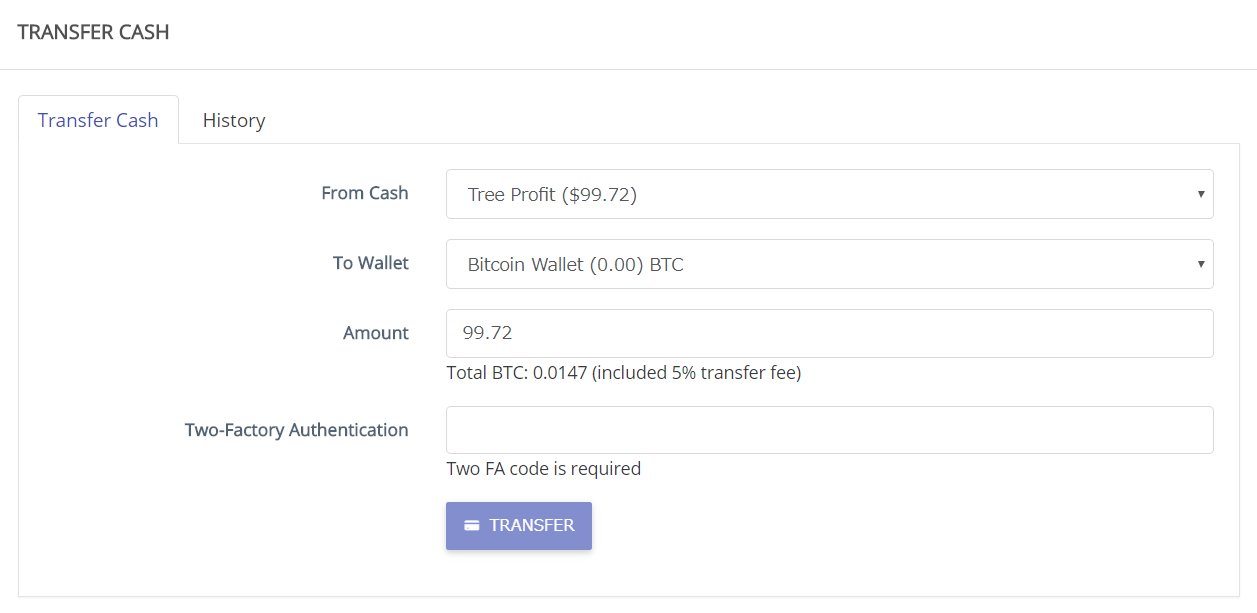Click the TRANSFER text on the button

(532, 526)
